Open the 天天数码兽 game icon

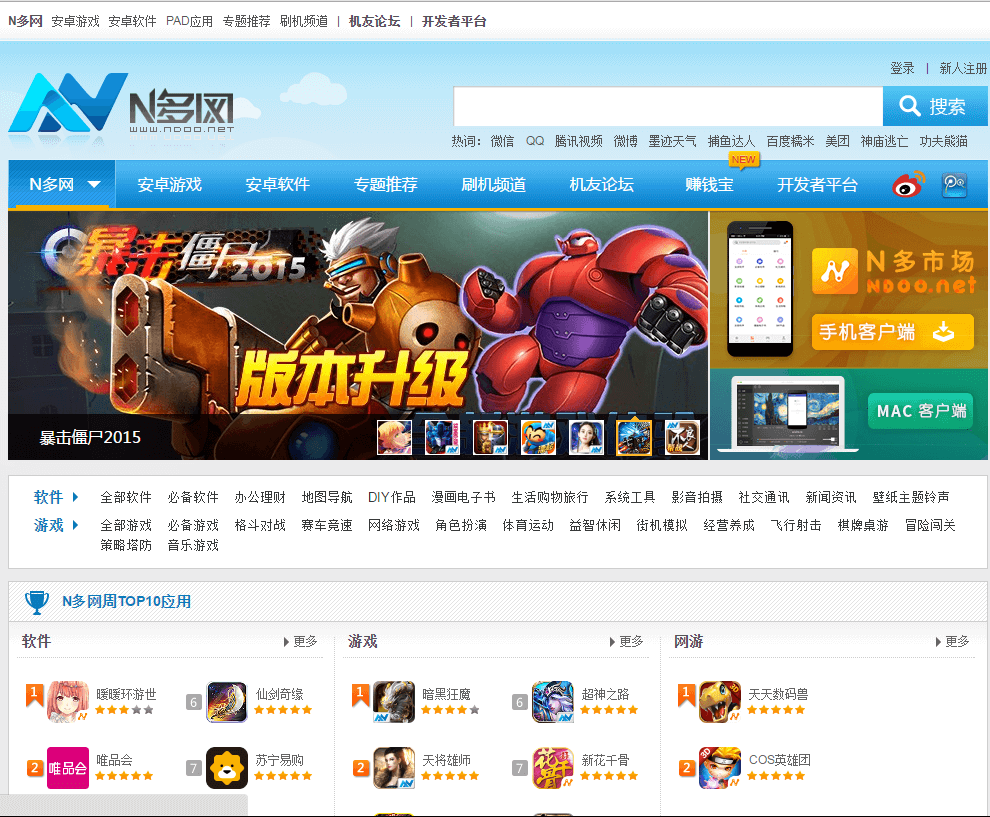point(719,701)
